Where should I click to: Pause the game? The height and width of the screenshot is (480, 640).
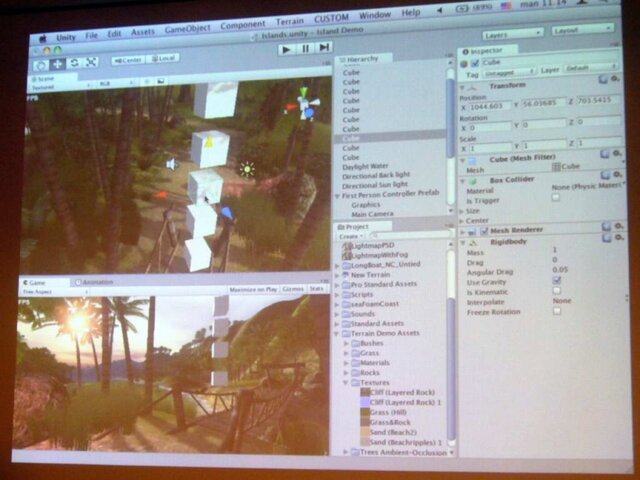[305, 49]
